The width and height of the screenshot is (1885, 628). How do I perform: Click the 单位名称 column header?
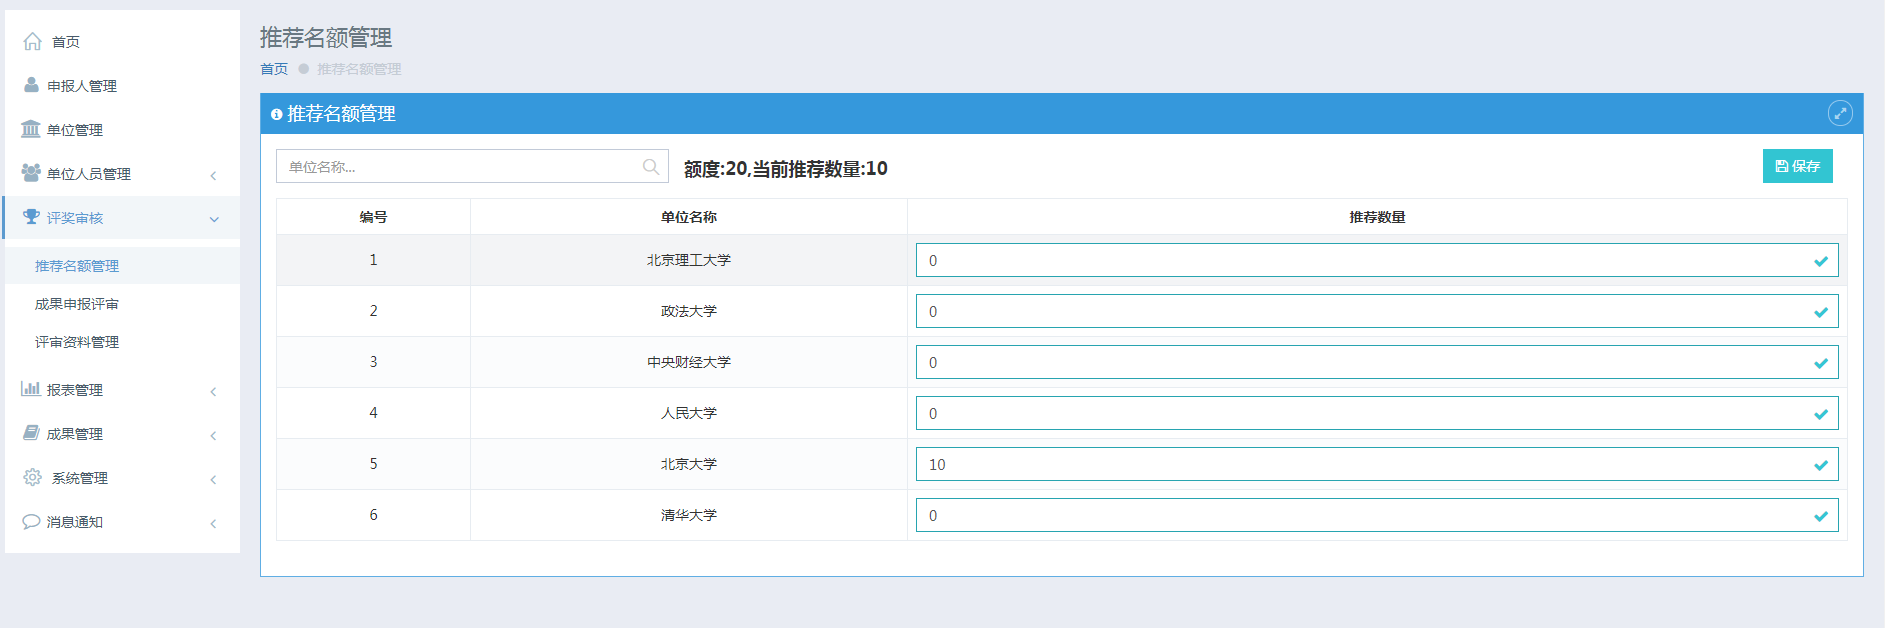pyautogui.click(x=689, y=217)
